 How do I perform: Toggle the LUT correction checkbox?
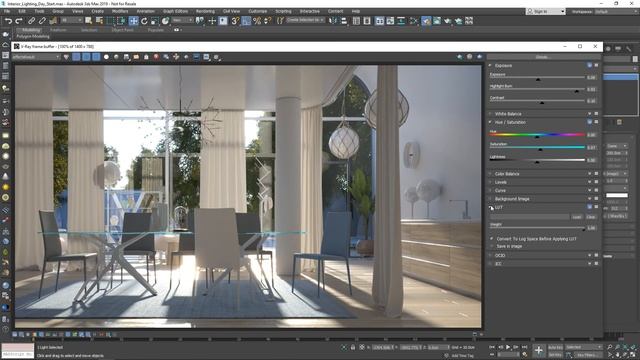[x=491, y=207]
